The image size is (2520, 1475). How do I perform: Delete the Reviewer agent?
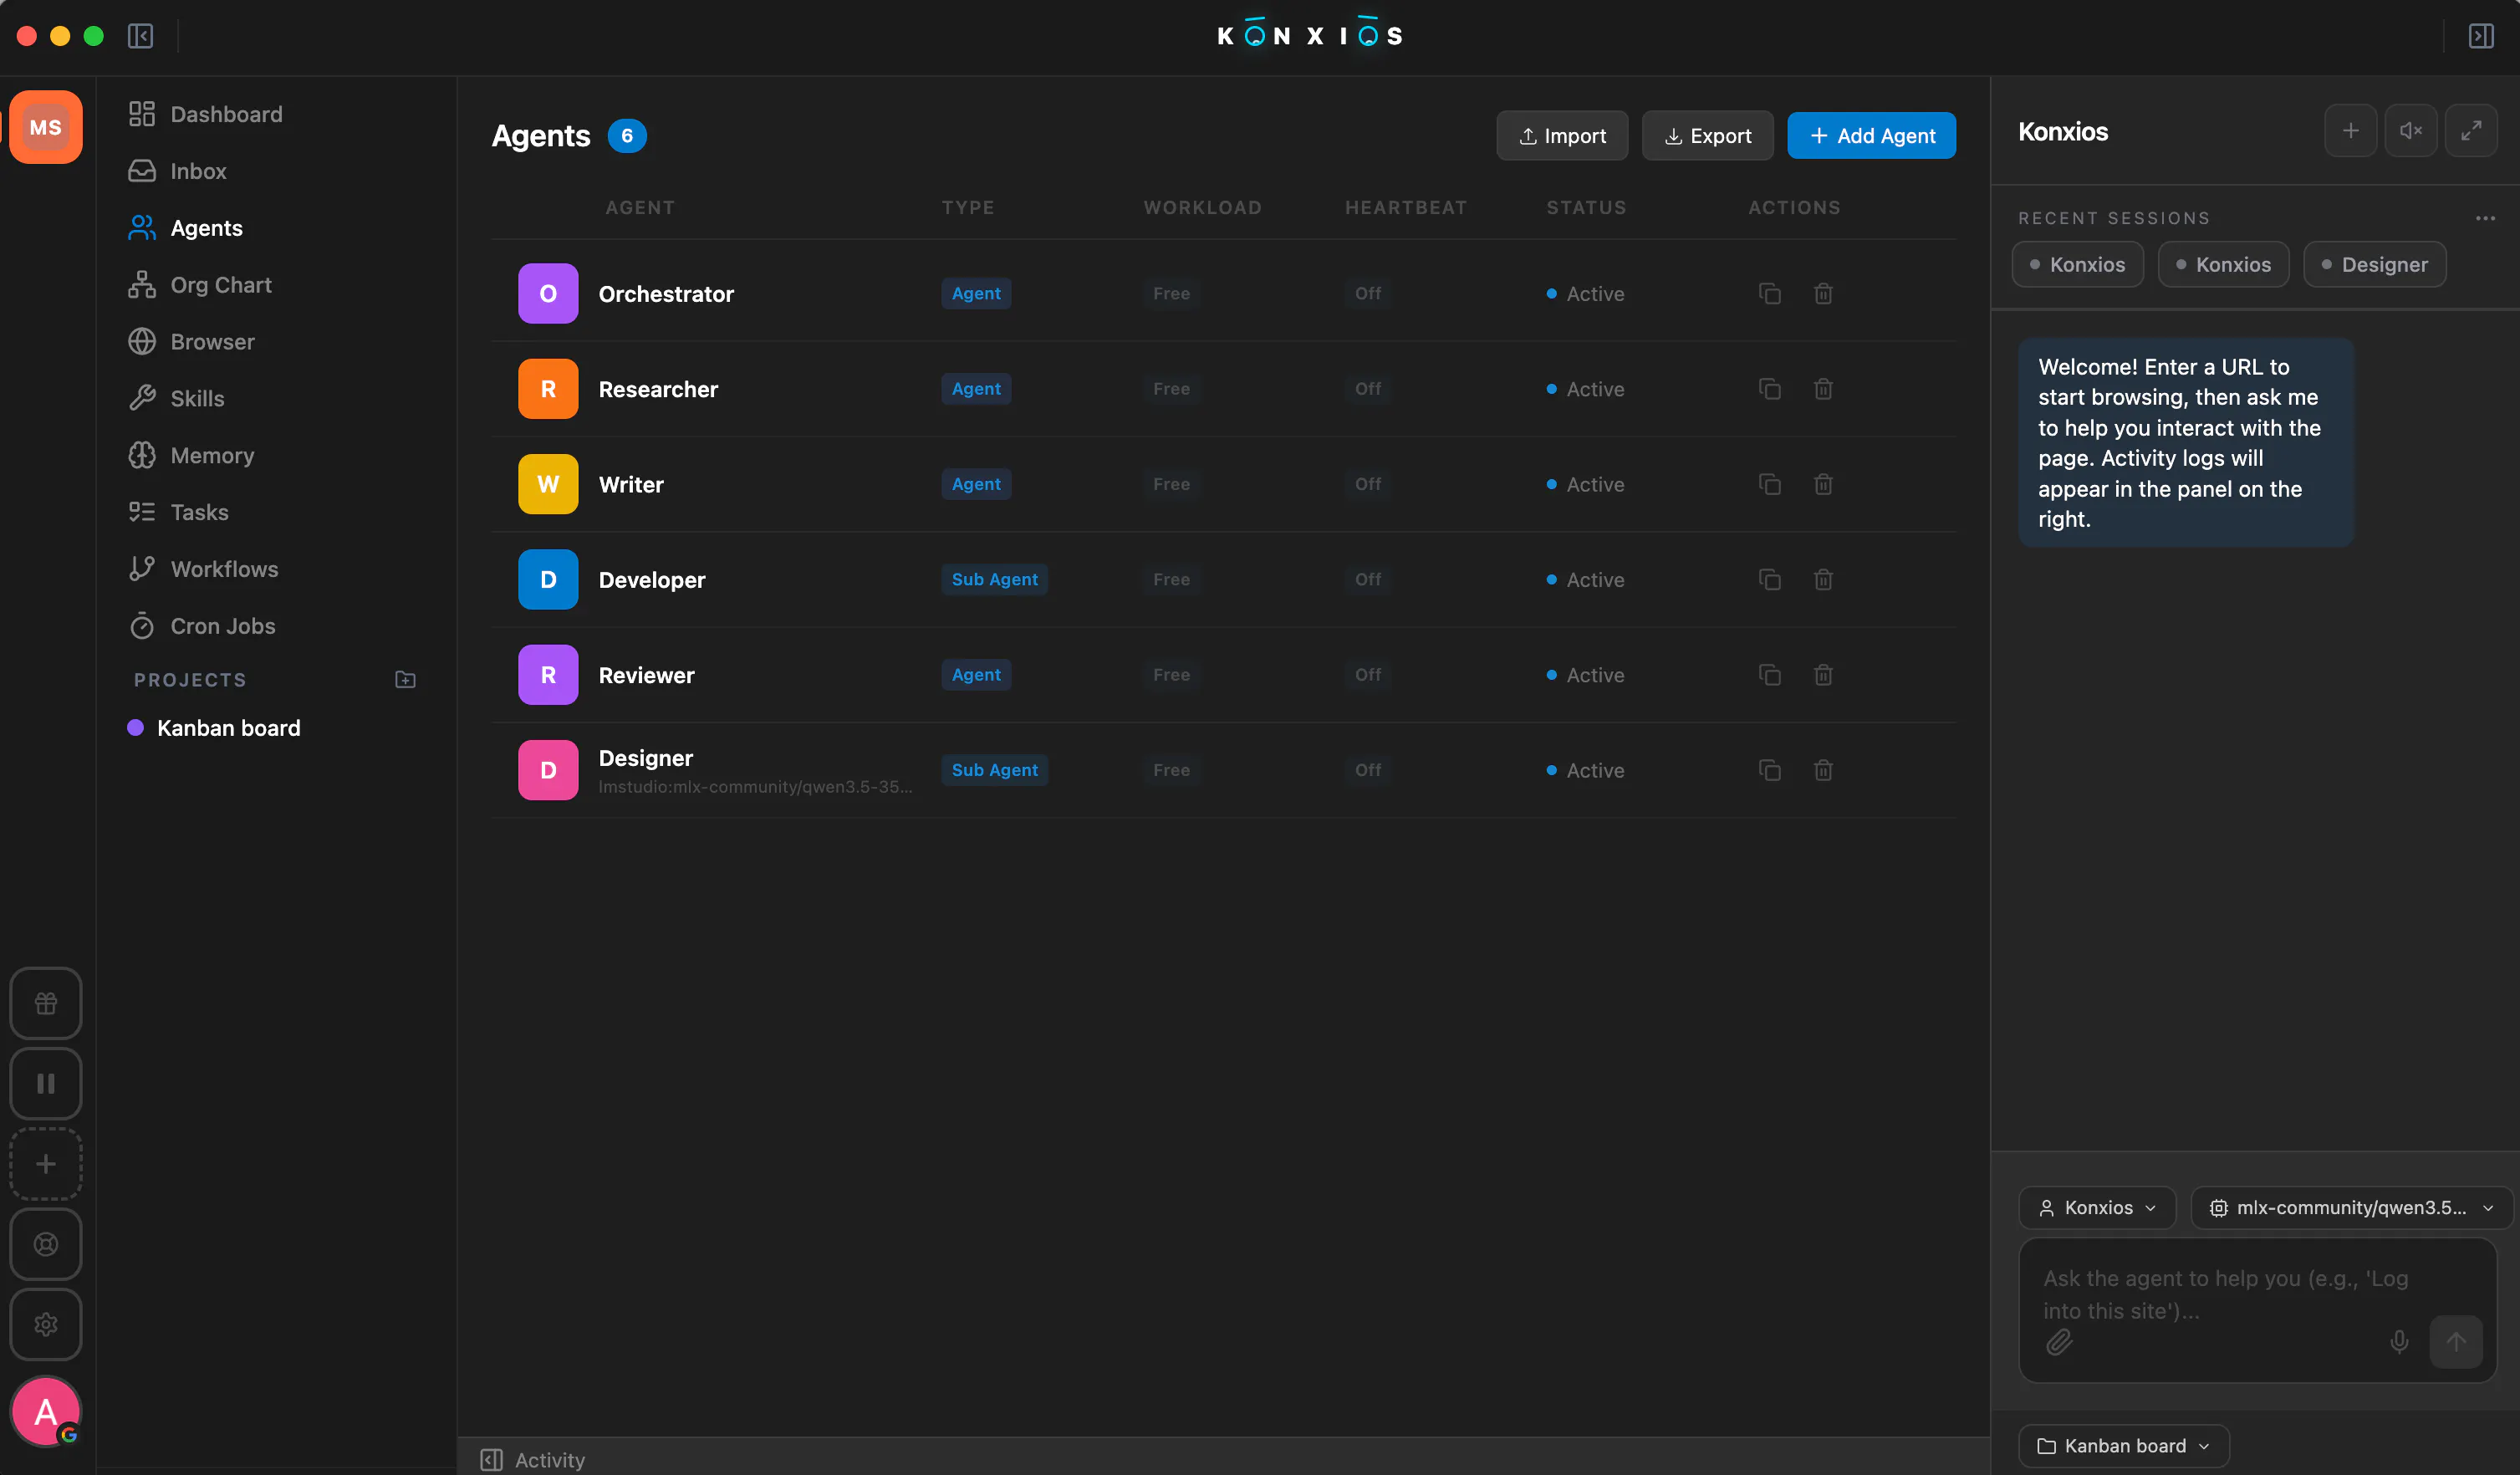(1823, 675)
